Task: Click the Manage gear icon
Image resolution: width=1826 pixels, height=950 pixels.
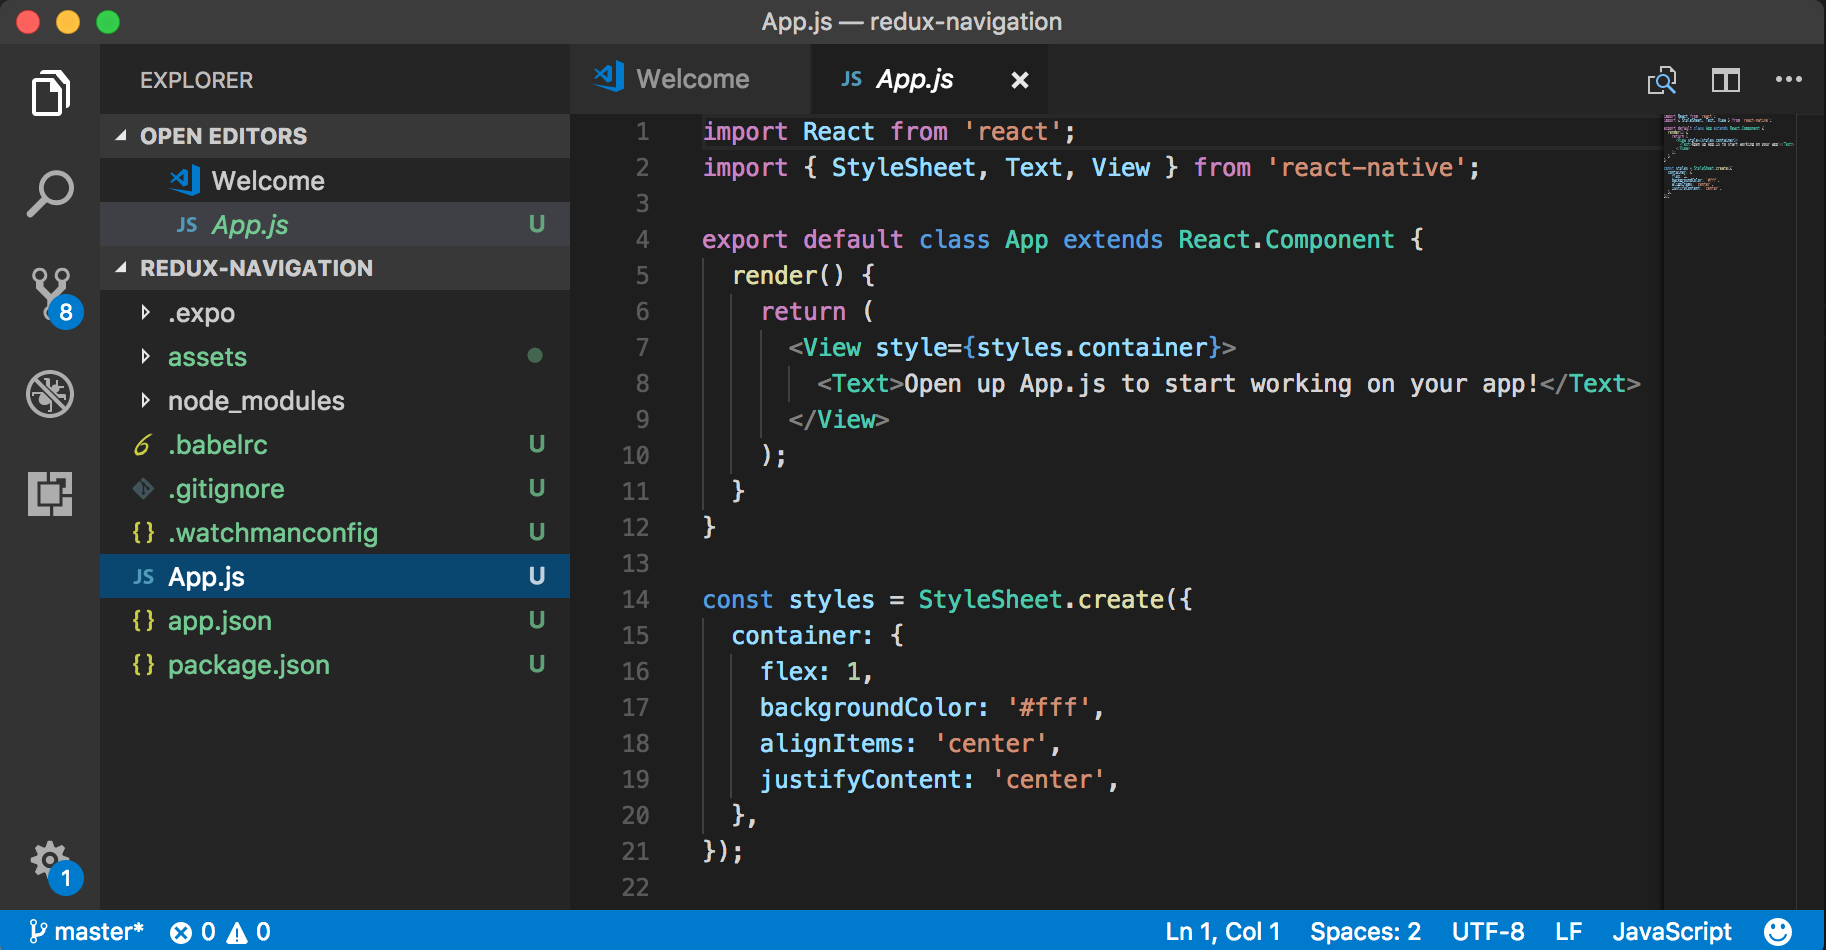Action: tap(50, 861)
